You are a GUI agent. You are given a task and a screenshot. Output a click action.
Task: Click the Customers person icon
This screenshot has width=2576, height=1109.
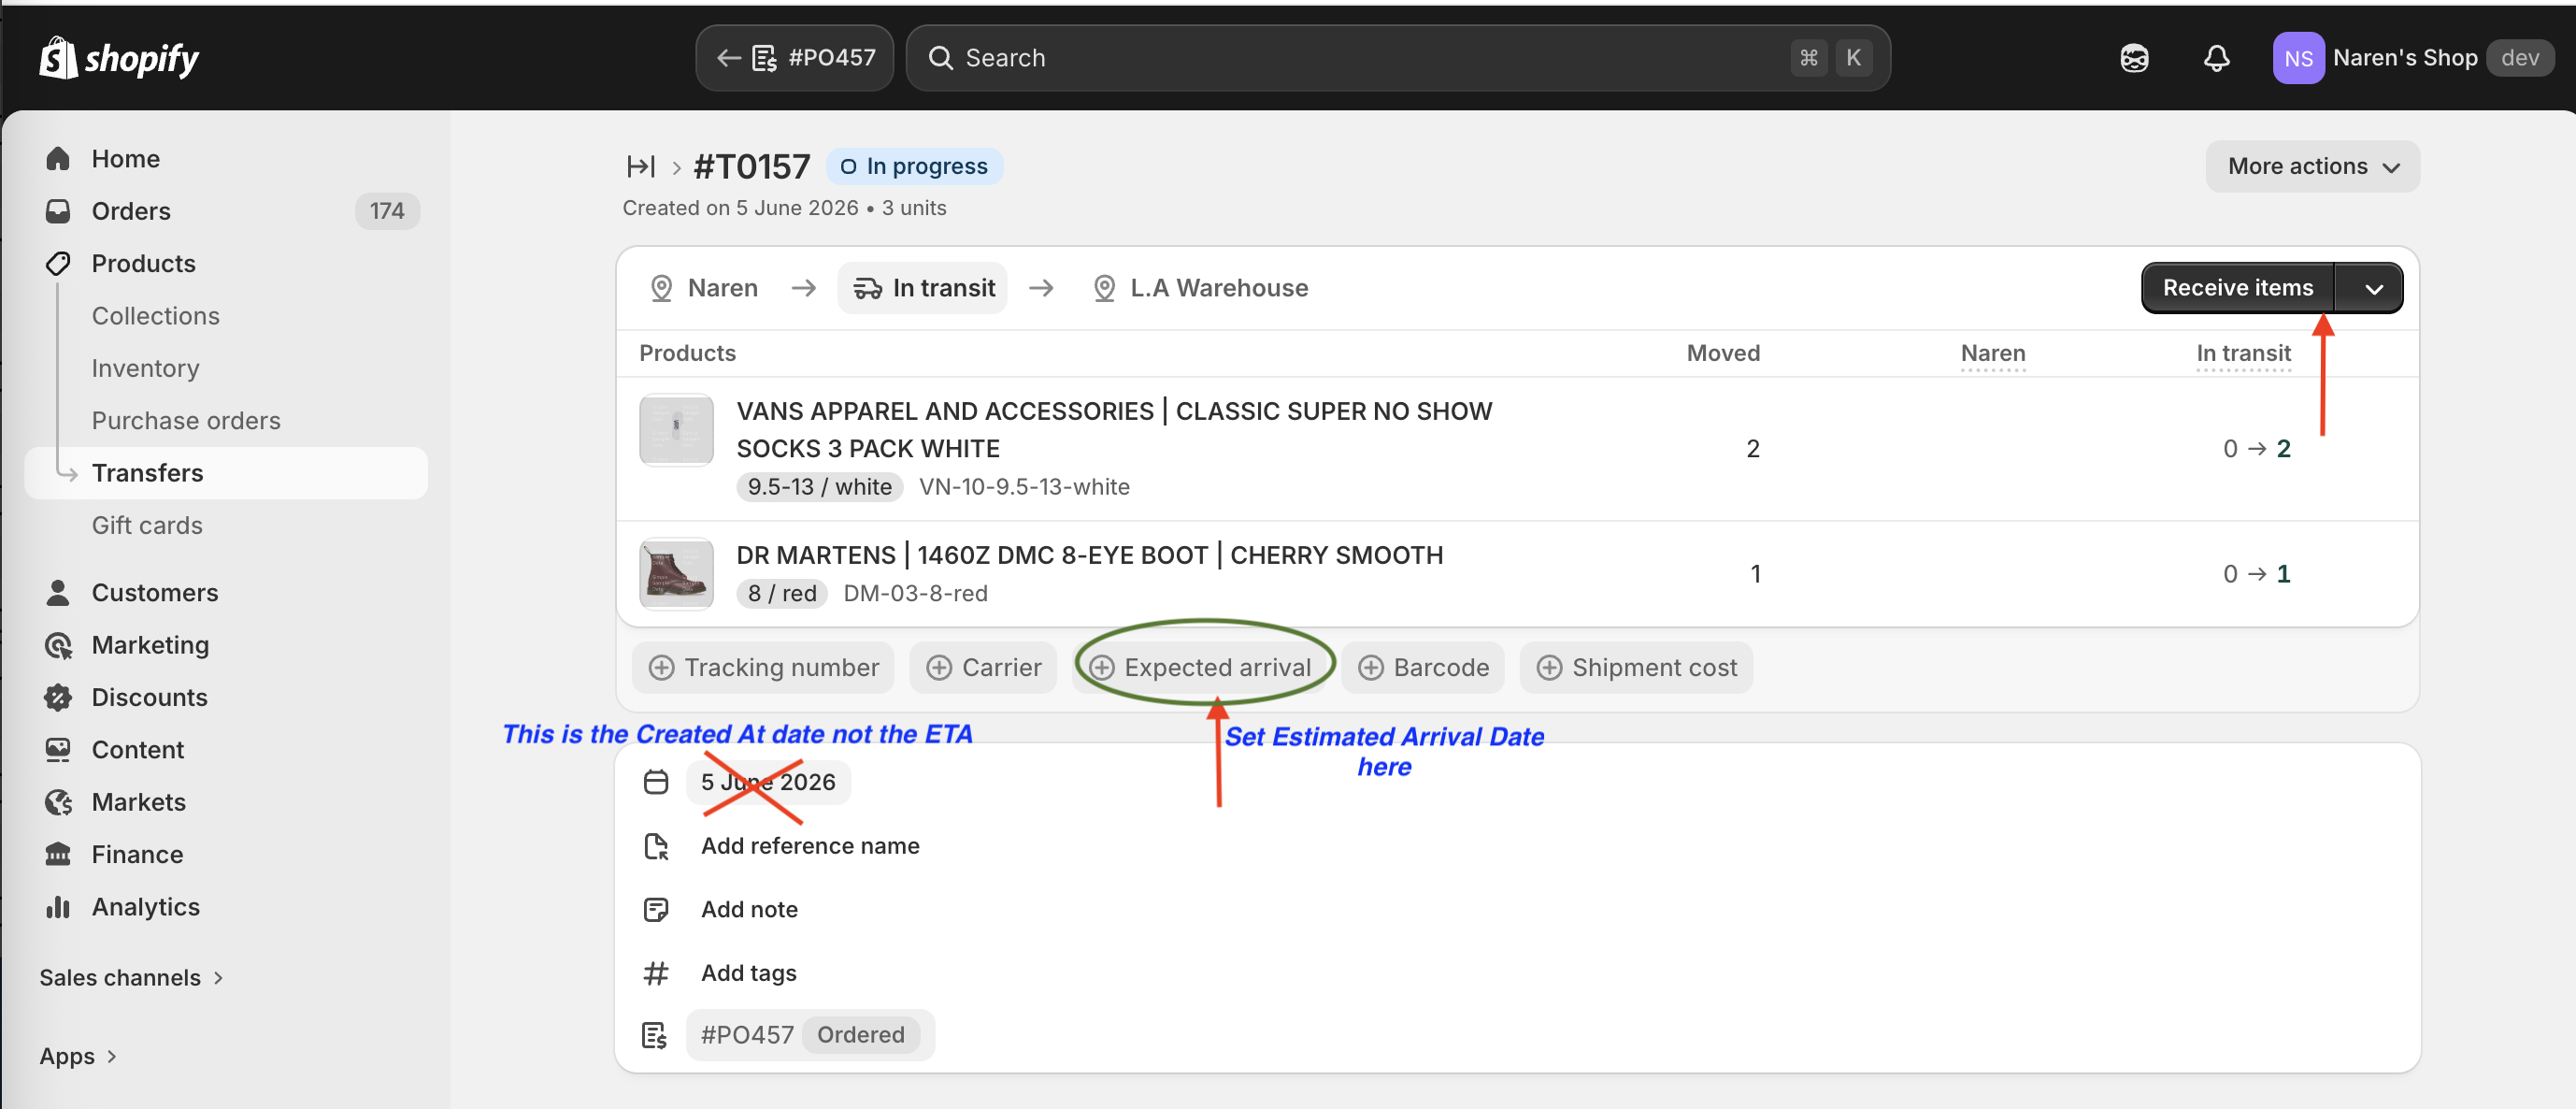tap(58, 592)
